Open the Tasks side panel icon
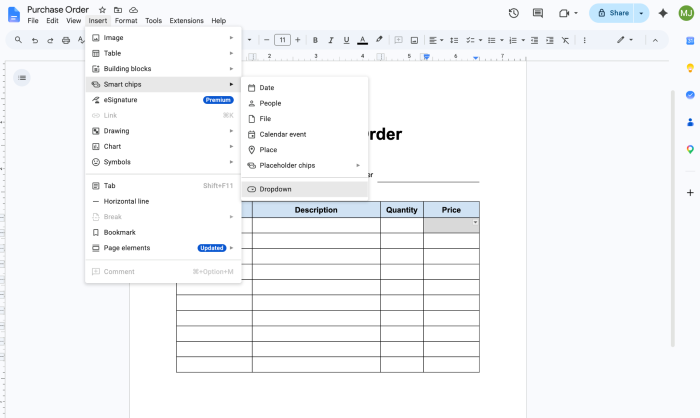Viewport: 700px width, 418px height. [x=690, y=95]
